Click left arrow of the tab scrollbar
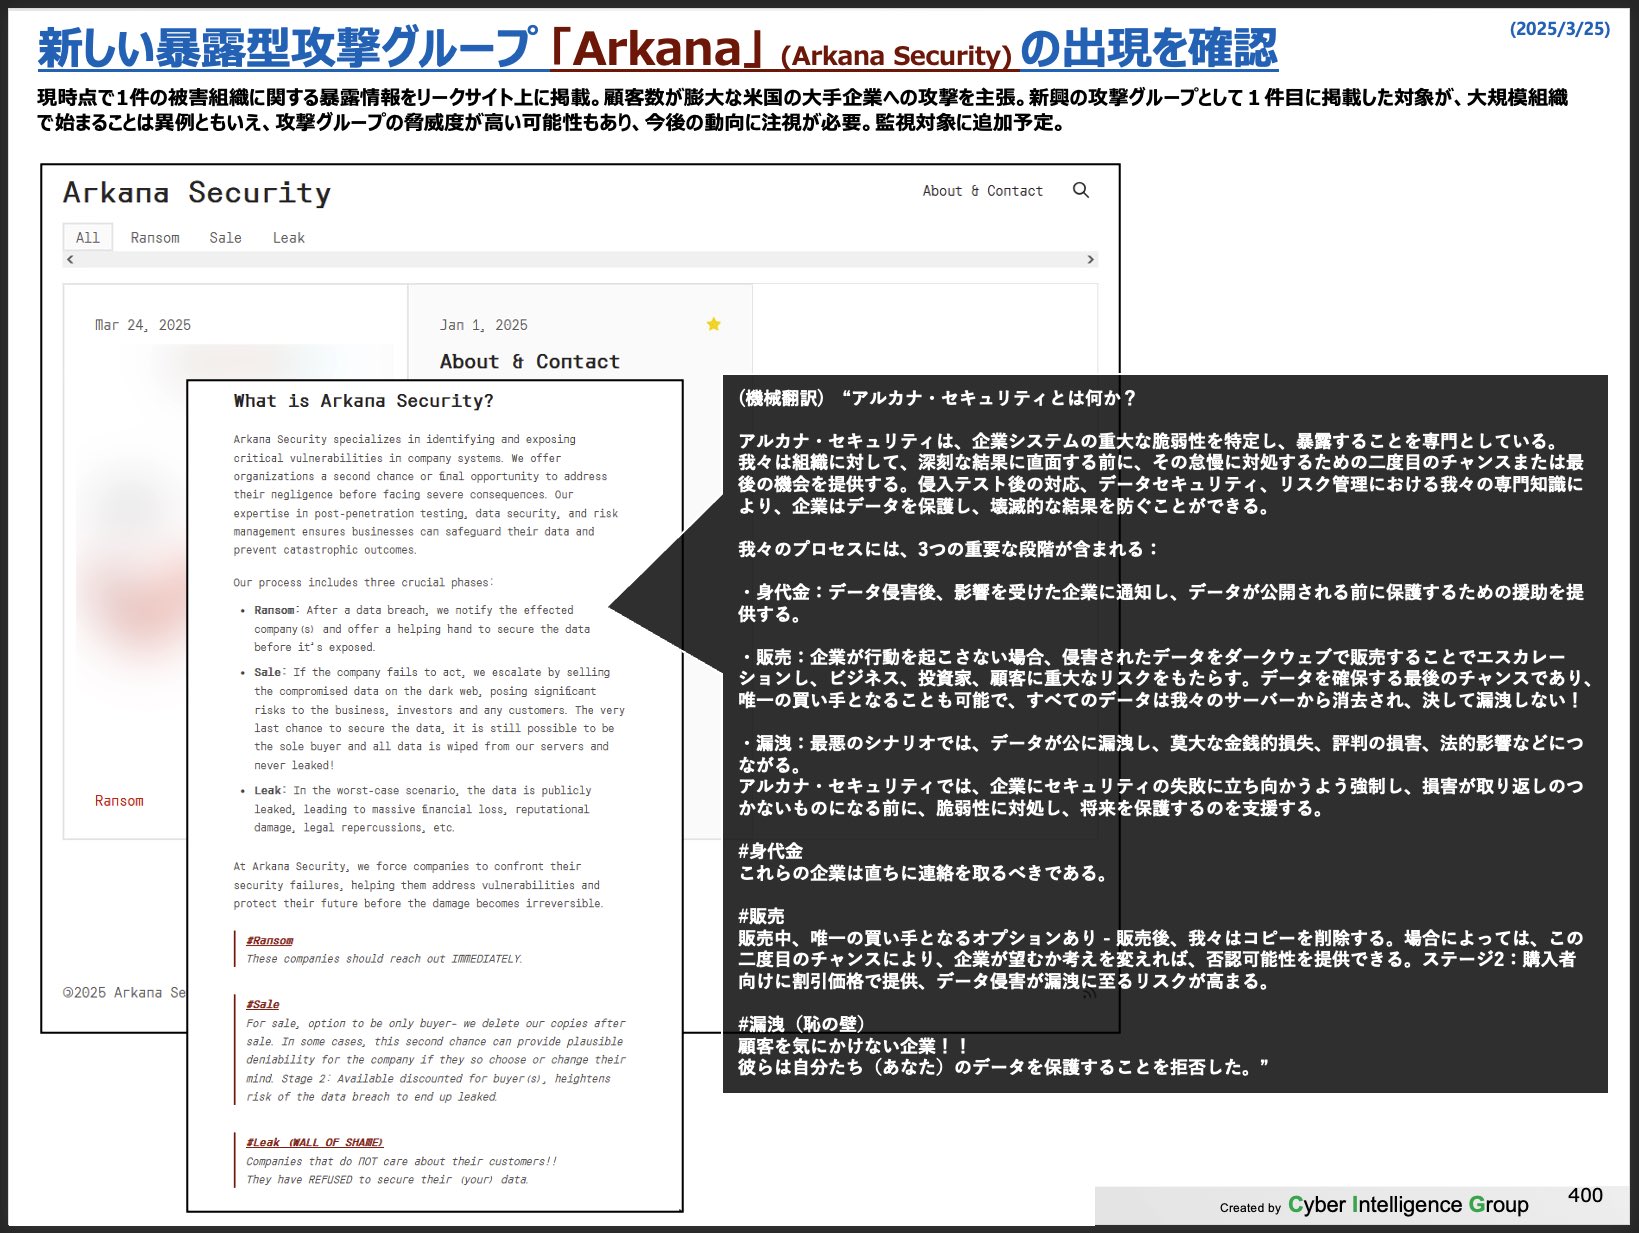Screen dimensions: 1639x1233 (x=70, y=259)
